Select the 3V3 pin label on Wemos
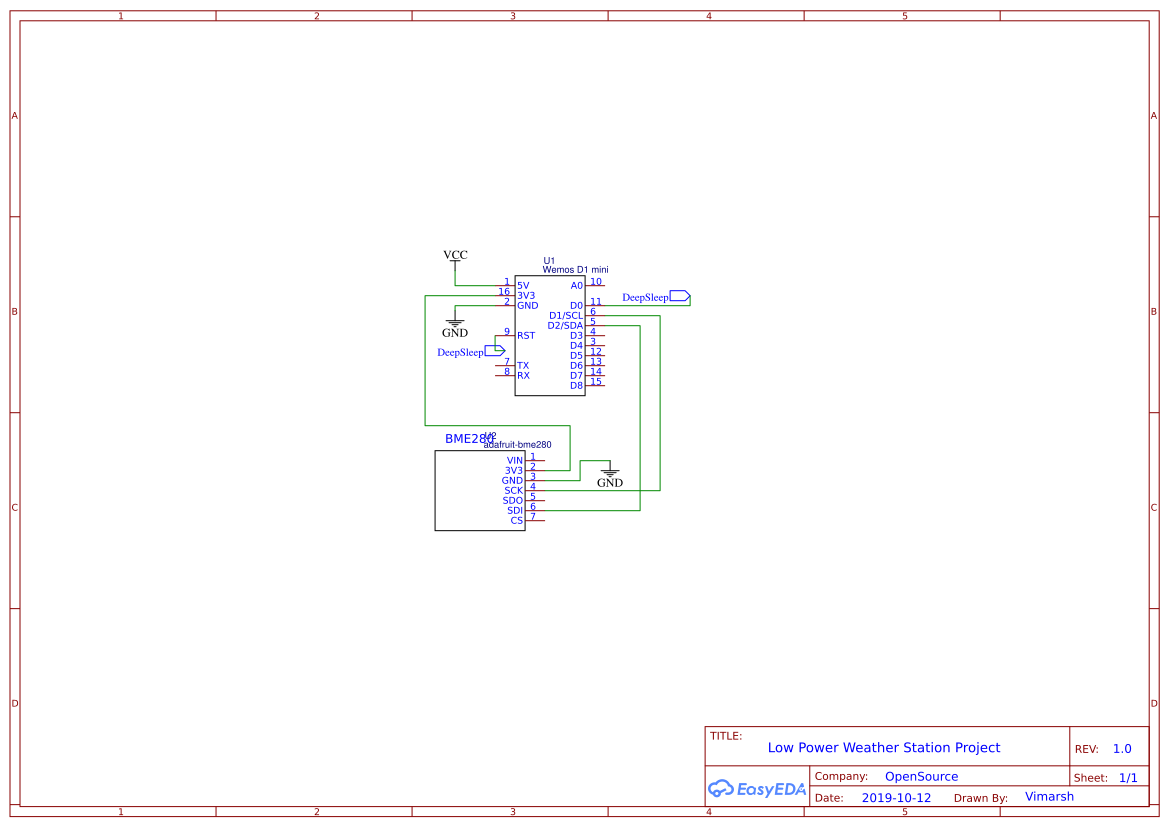1170x827 pixels. (526, 296)
